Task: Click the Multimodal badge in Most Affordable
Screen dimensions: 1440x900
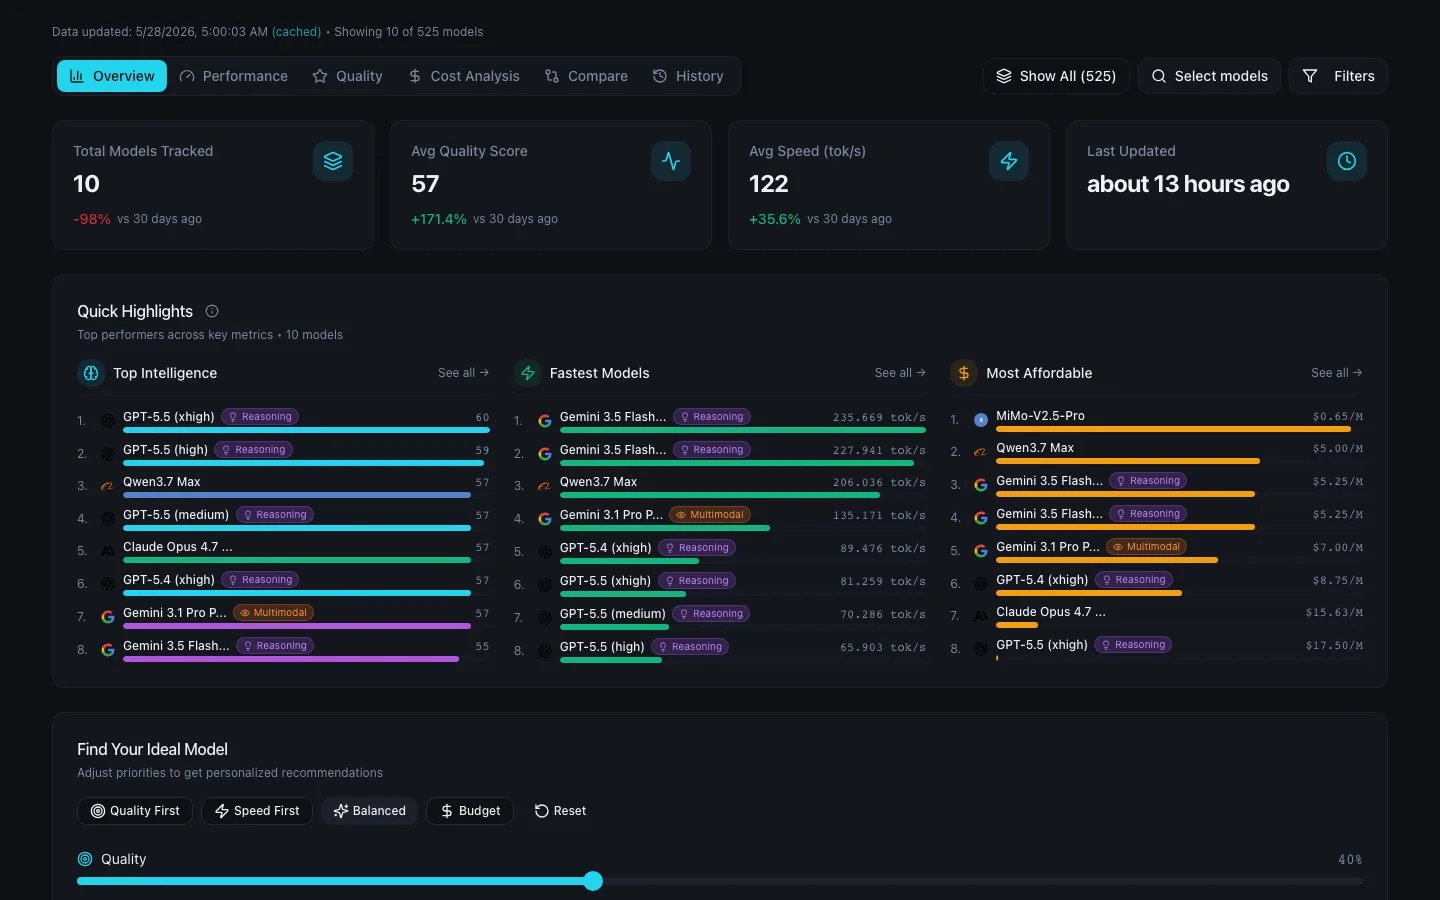Action: [x=1147, y=547]
